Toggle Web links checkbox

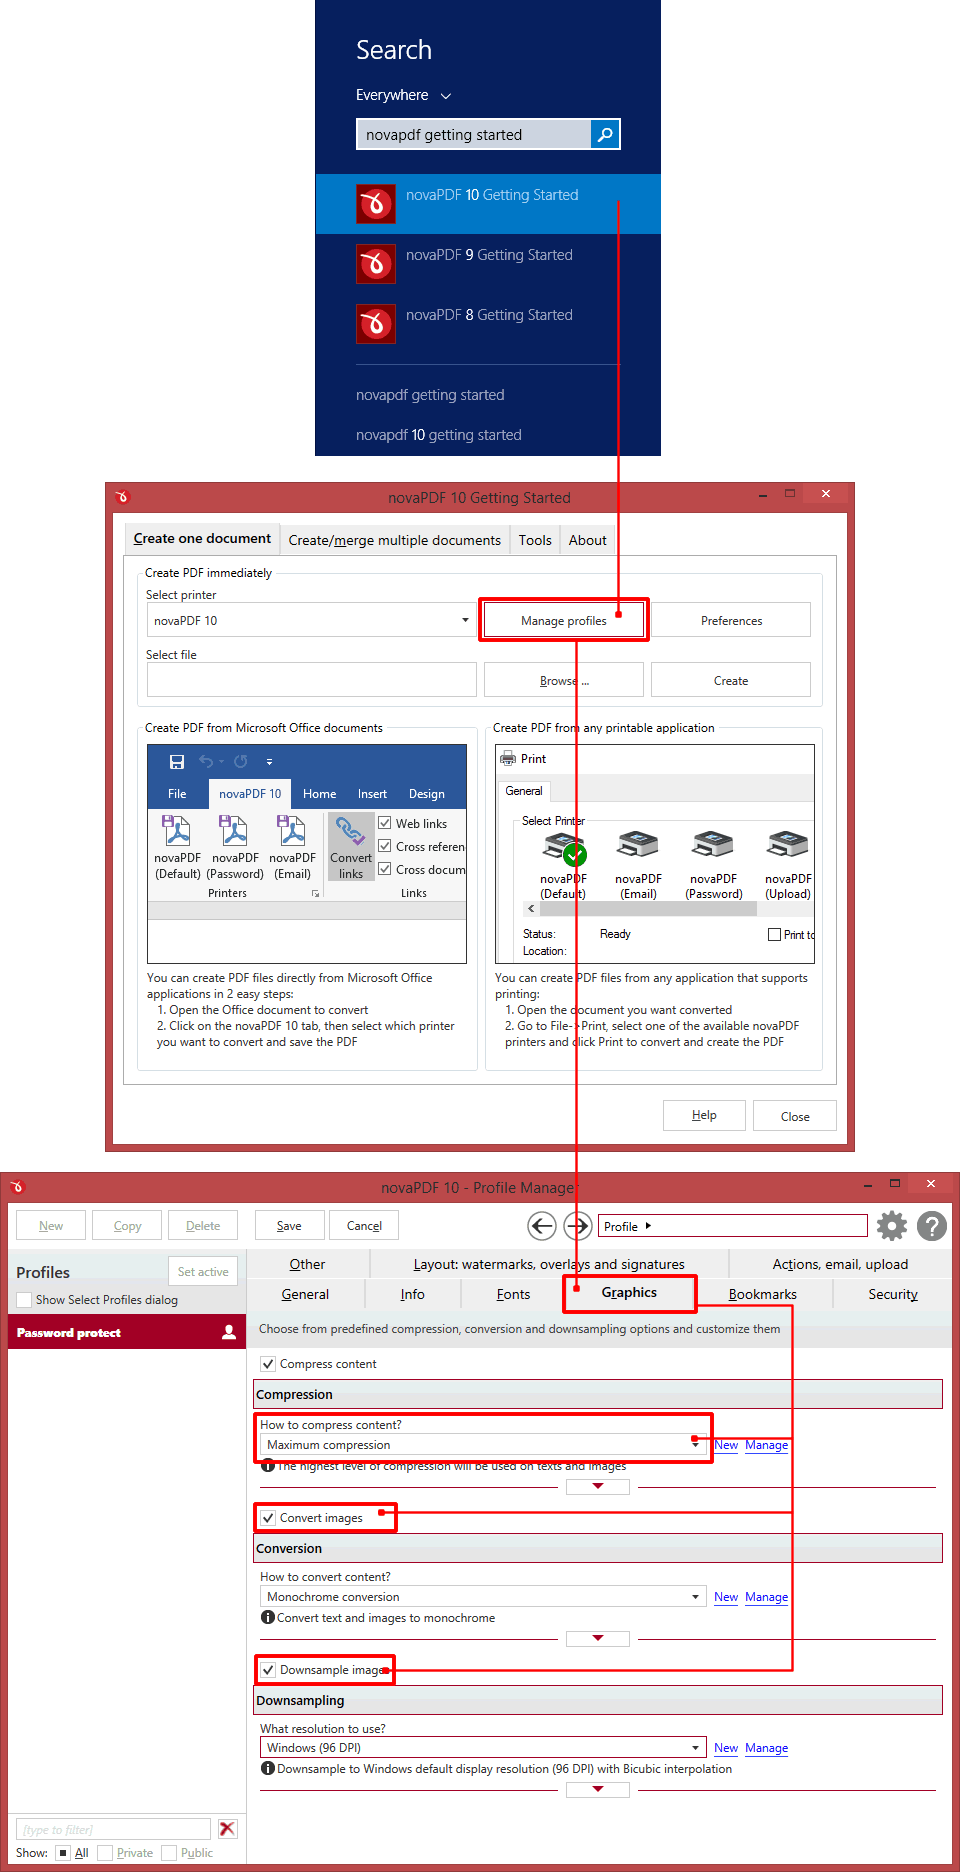(x=385, y=823)
